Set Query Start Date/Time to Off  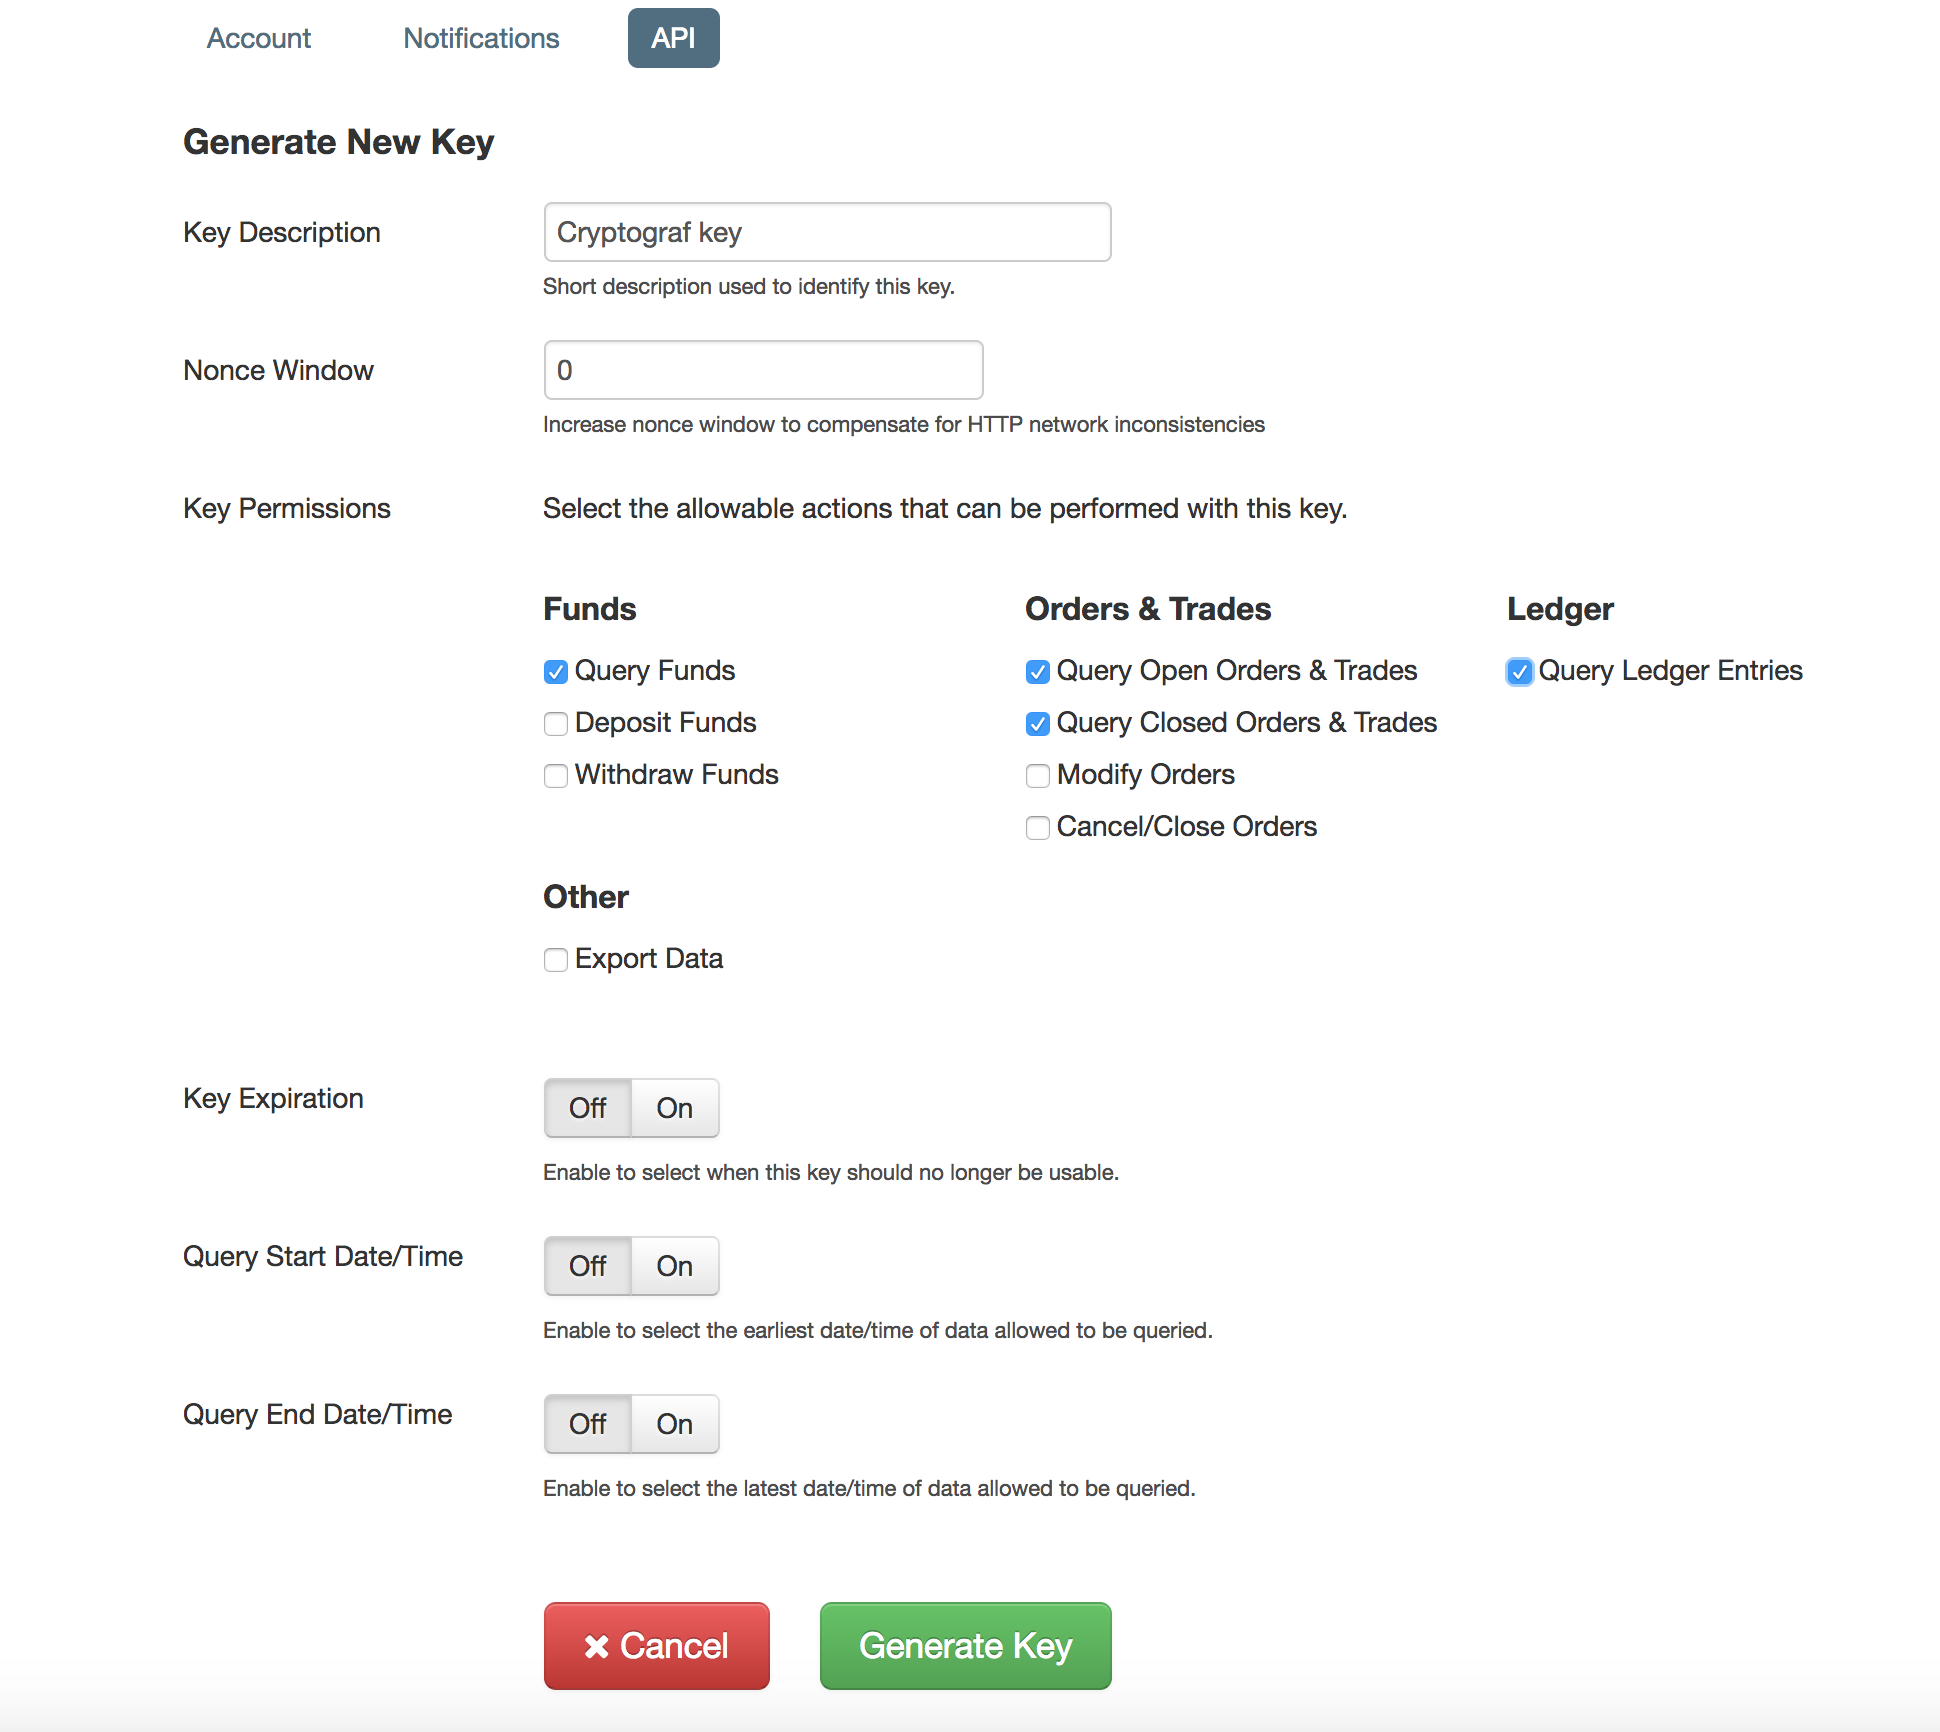pos(588,1266)
